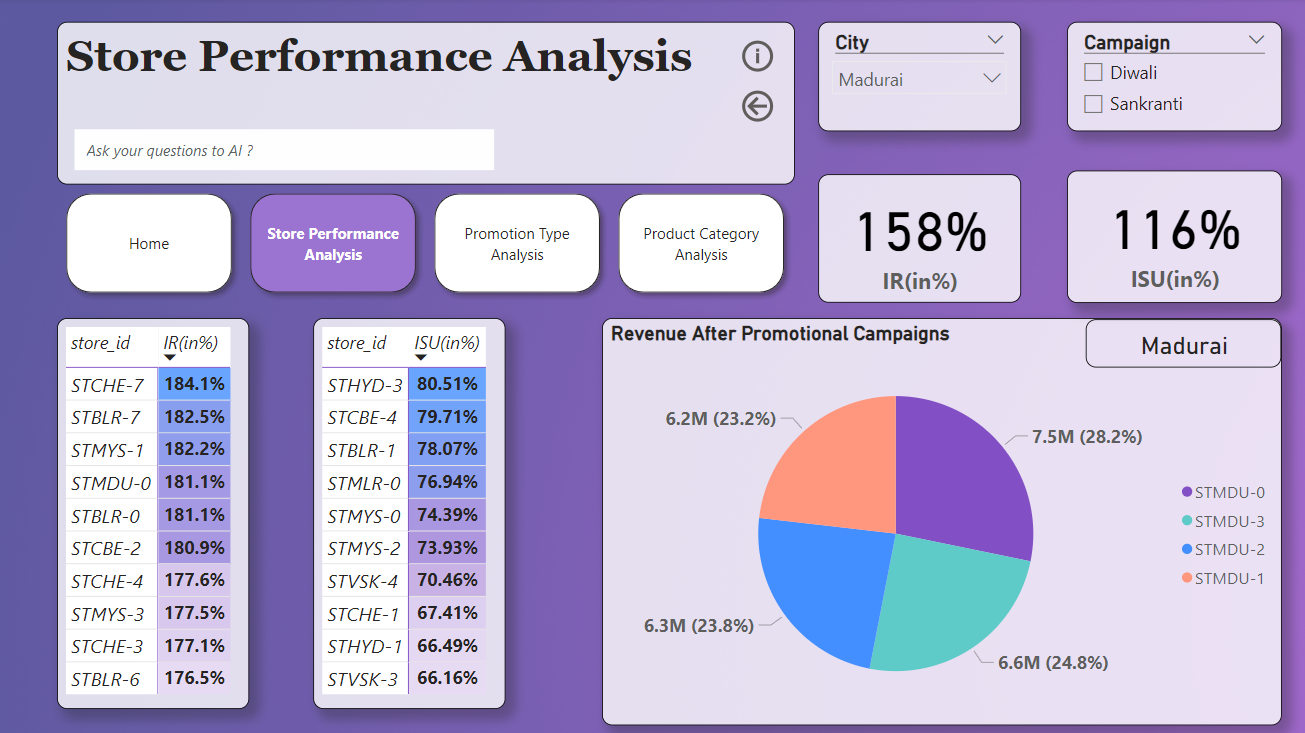Go to the Home page
The image size is (1305, 733).
click(x=149, y=244)
